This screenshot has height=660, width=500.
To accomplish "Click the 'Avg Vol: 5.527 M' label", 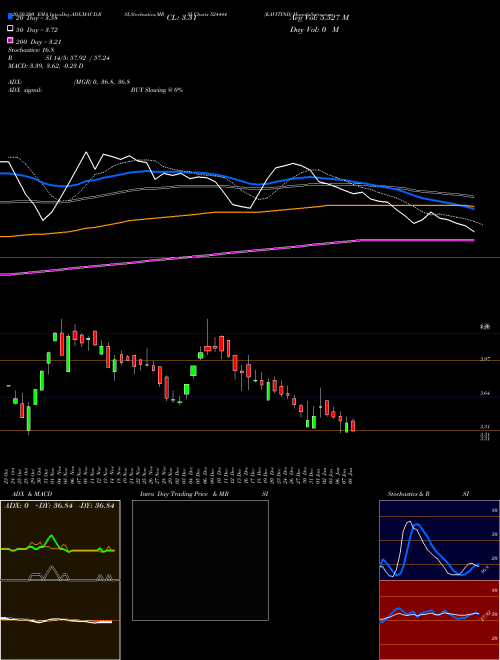I will click(x=319, y=18).
